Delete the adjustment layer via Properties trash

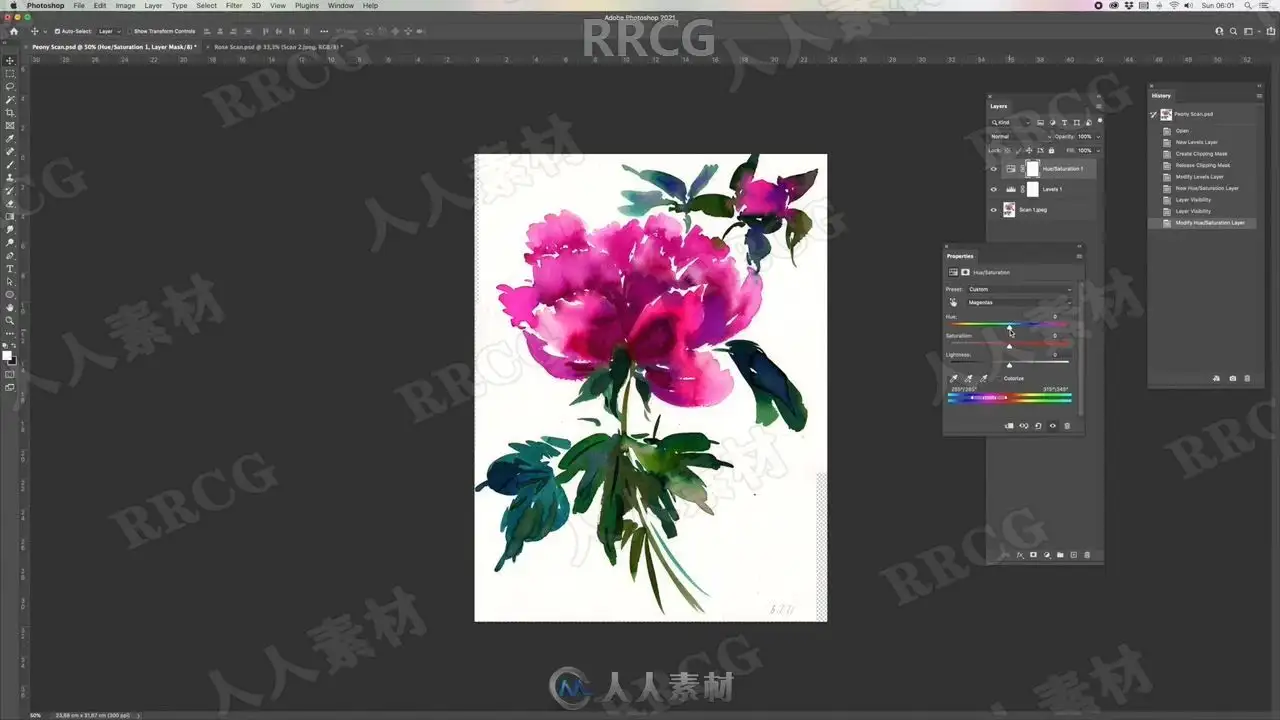click(x=1067, y=426)
